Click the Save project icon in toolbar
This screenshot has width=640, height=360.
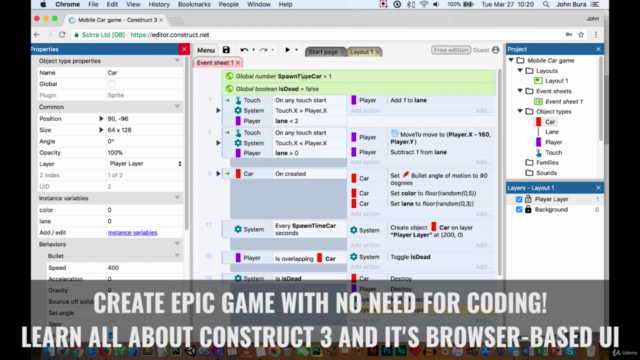[x=226, y=50]
